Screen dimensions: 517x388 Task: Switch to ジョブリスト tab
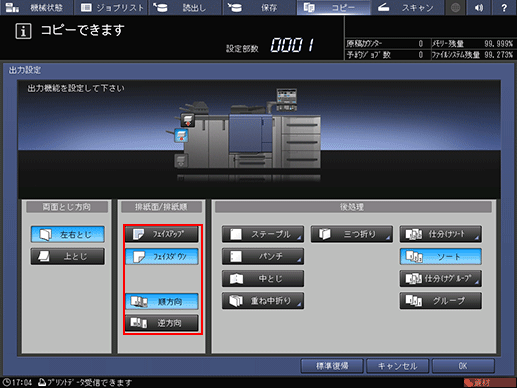pyautogui.click(x=111, y=7)
